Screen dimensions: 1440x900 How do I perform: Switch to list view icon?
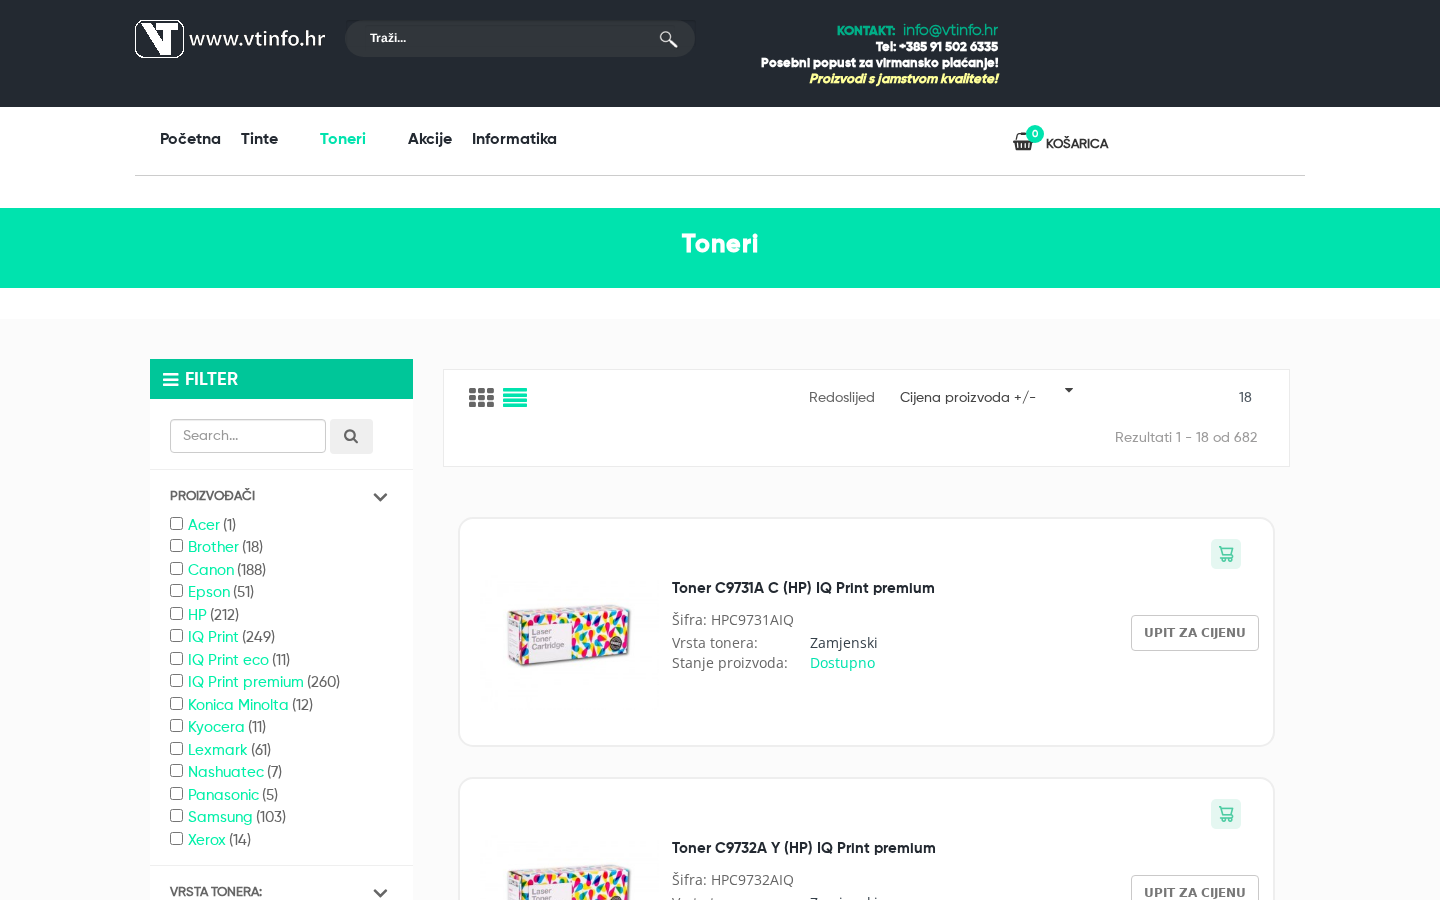click(515, 398)
